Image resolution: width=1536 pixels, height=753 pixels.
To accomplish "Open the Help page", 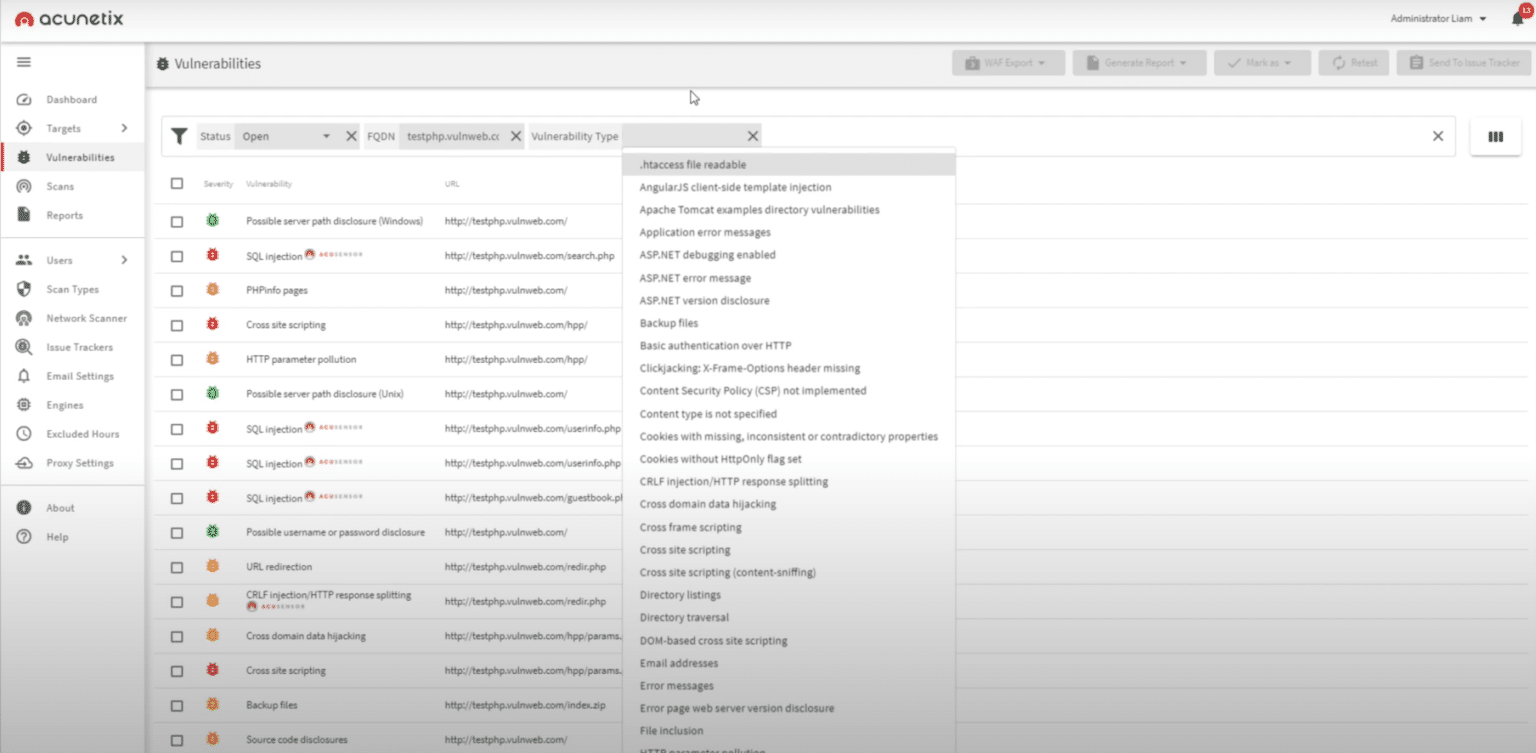I will tap(60, 536).
